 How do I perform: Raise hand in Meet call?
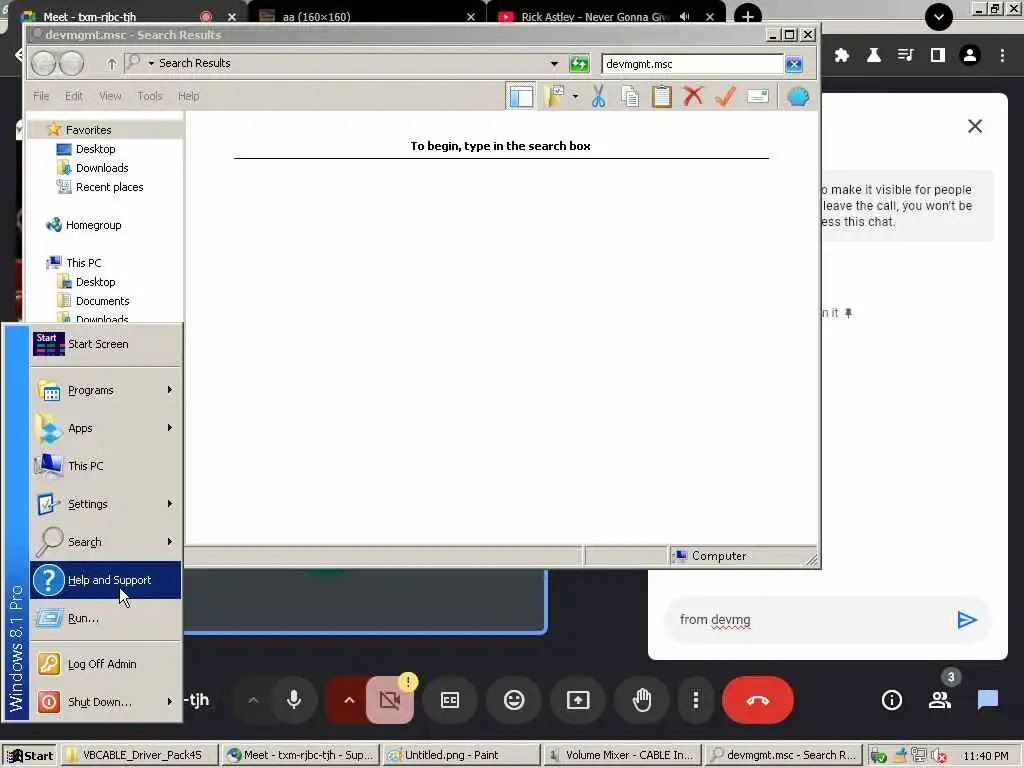pos(642,700)
